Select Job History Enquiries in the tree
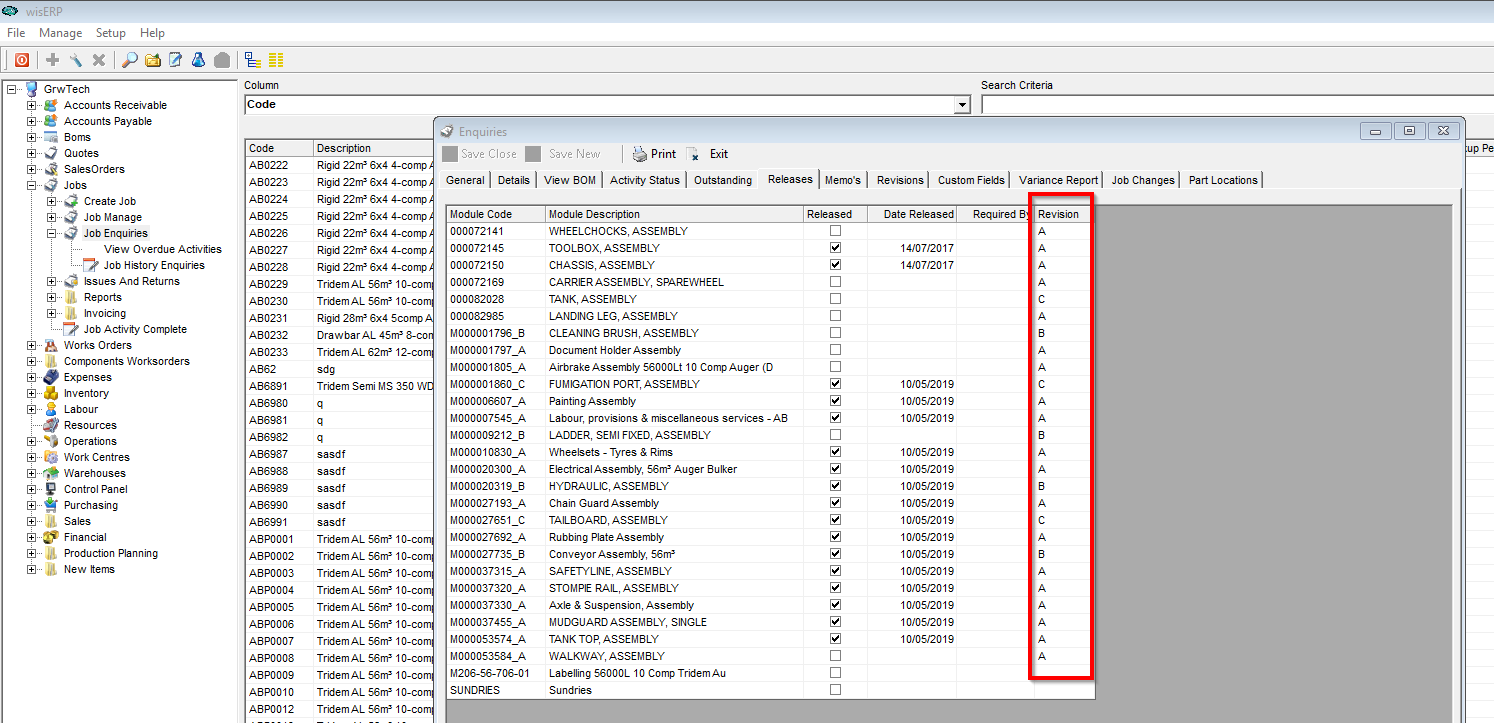1494x723 pixels. 154,265
